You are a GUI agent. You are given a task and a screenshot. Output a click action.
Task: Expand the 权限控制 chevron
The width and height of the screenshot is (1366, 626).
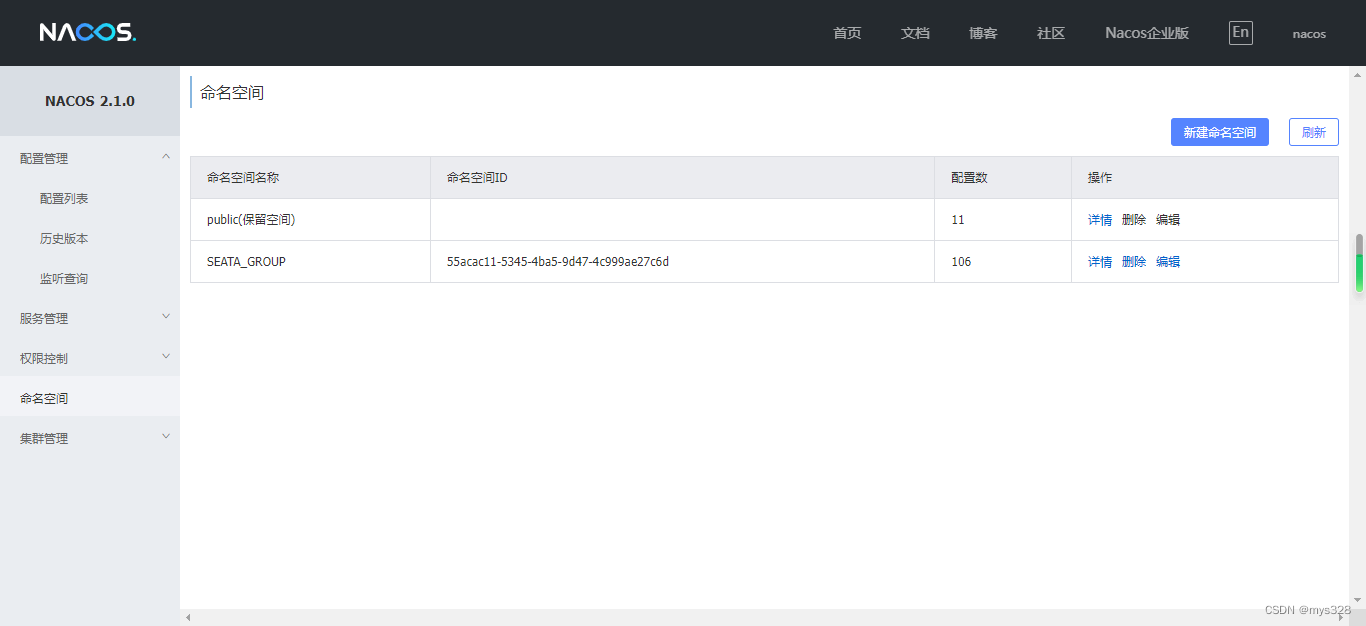coord(166,357)
